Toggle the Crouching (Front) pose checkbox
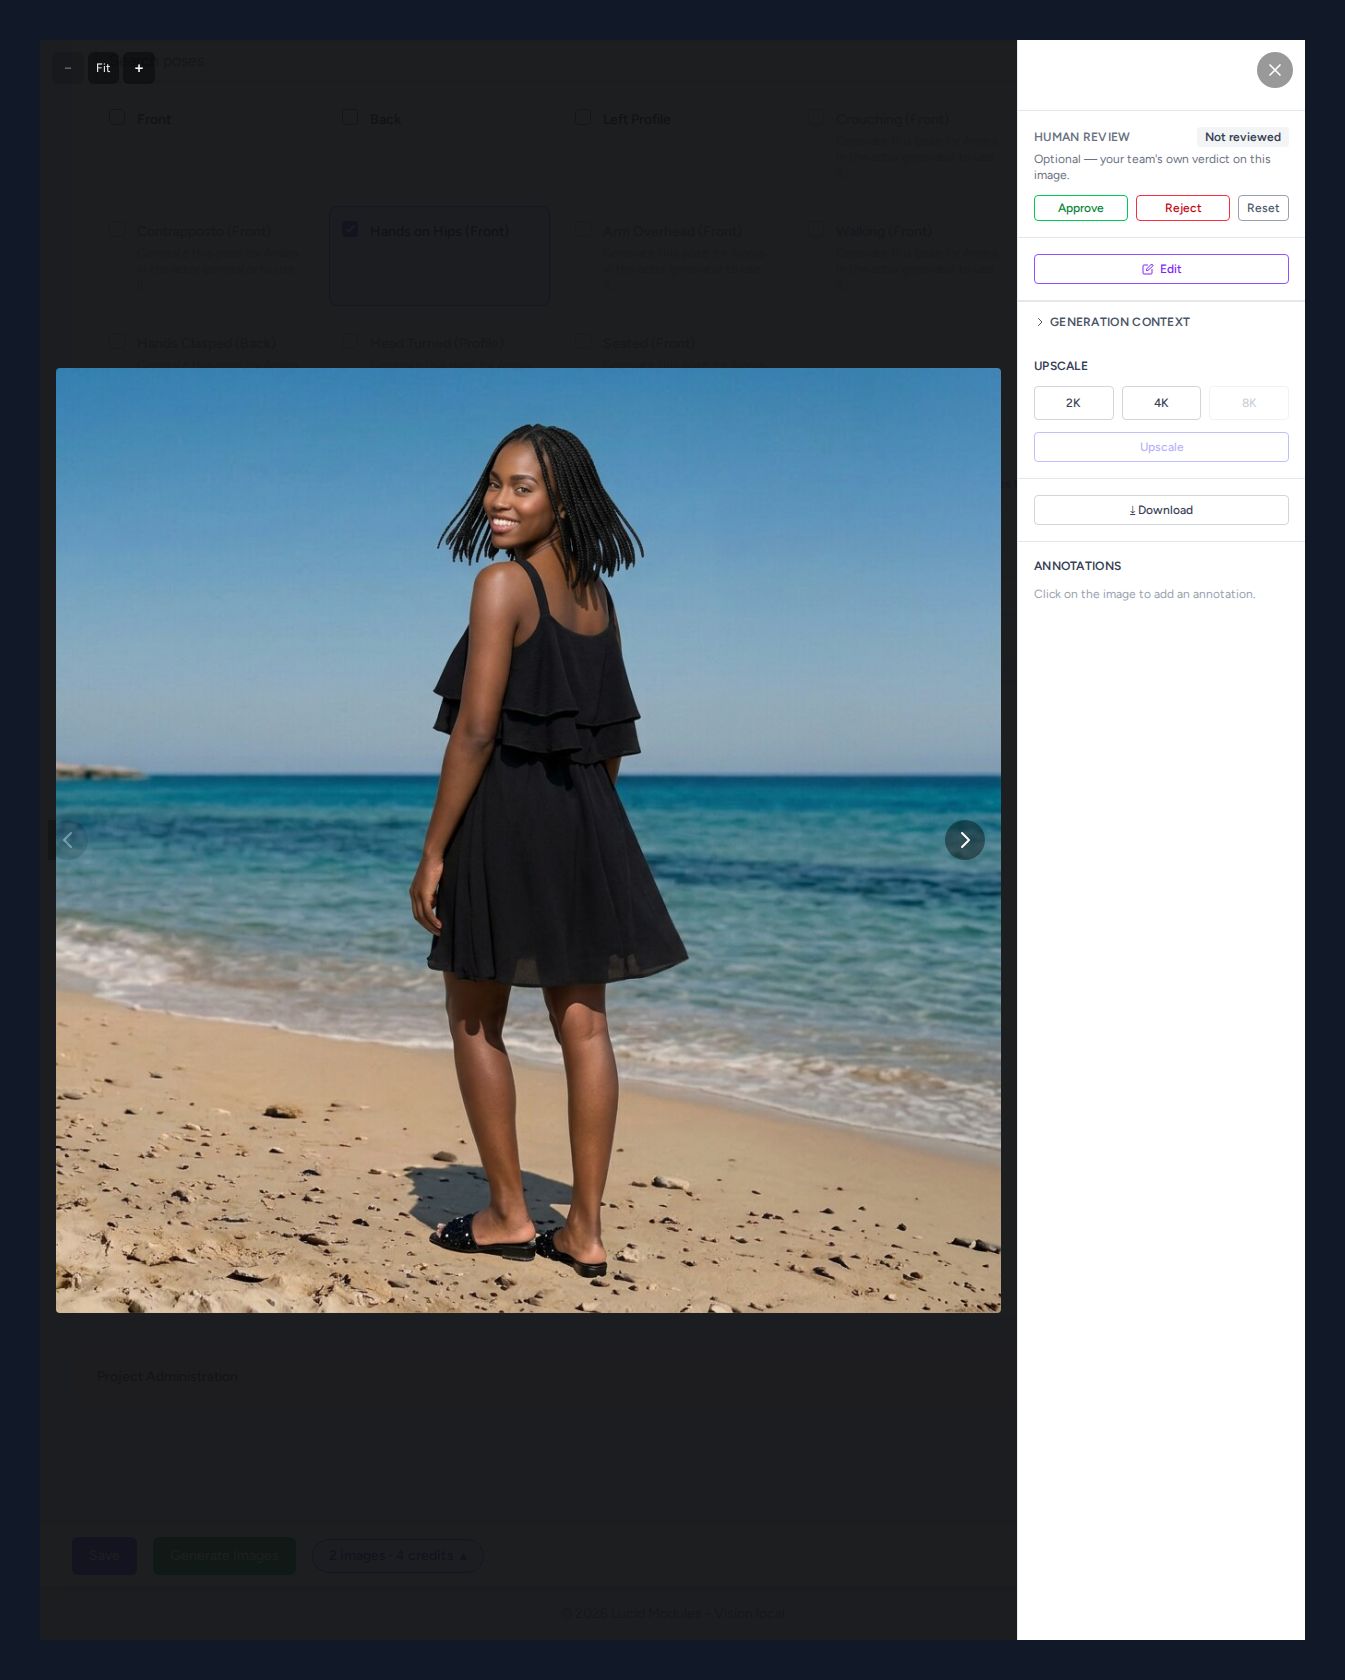The height and width of the screenshot is (1680, 1345). pyautogui.click(x=816, y=117)
